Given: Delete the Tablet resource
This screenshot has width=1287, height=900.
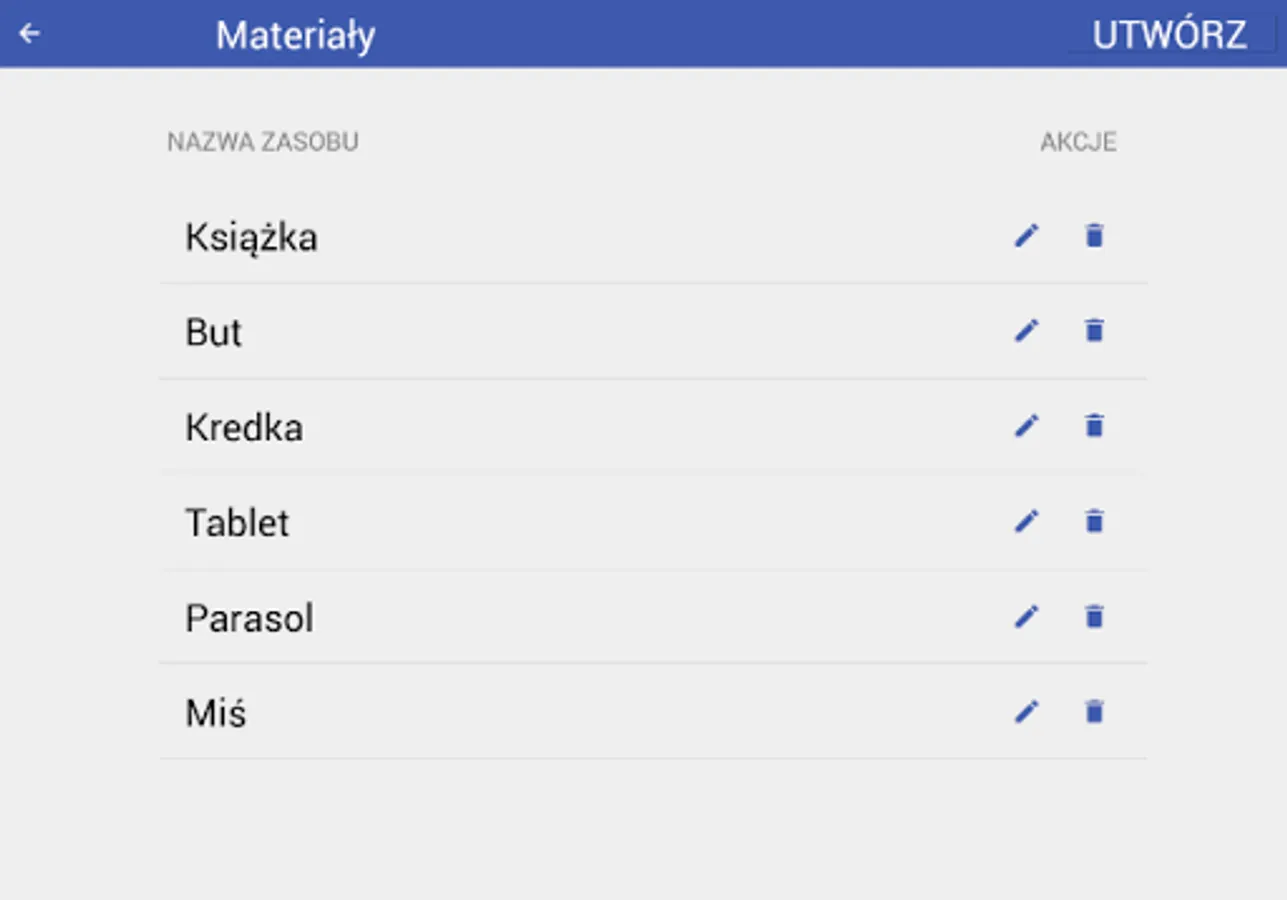Looking at the screenshot, I should click(1094, 521).
